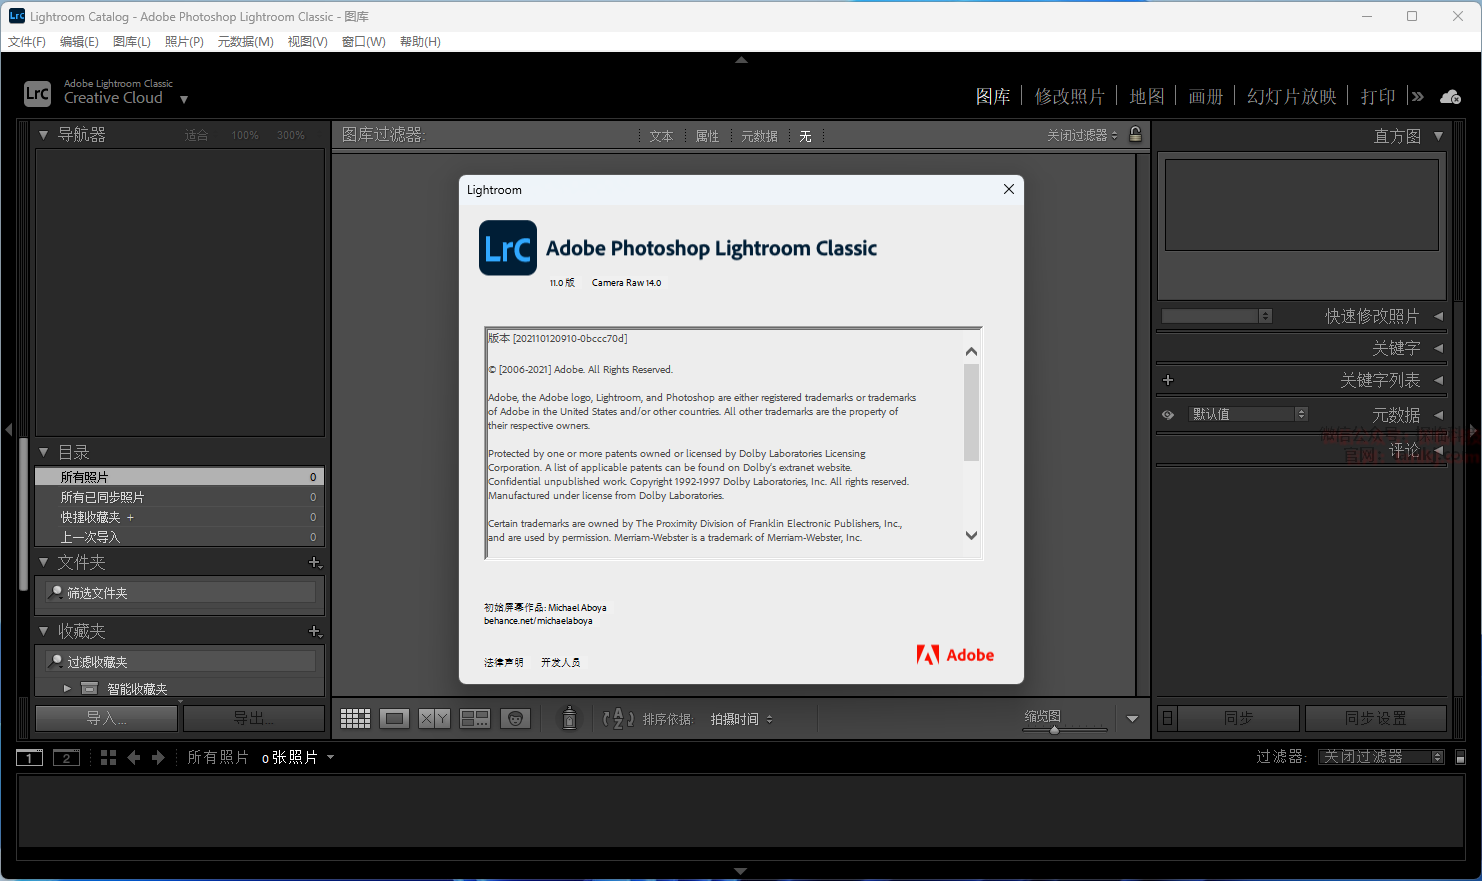Open the 图库(L) menu
This screenshot has height=881, width=1482.
[131, 42]
